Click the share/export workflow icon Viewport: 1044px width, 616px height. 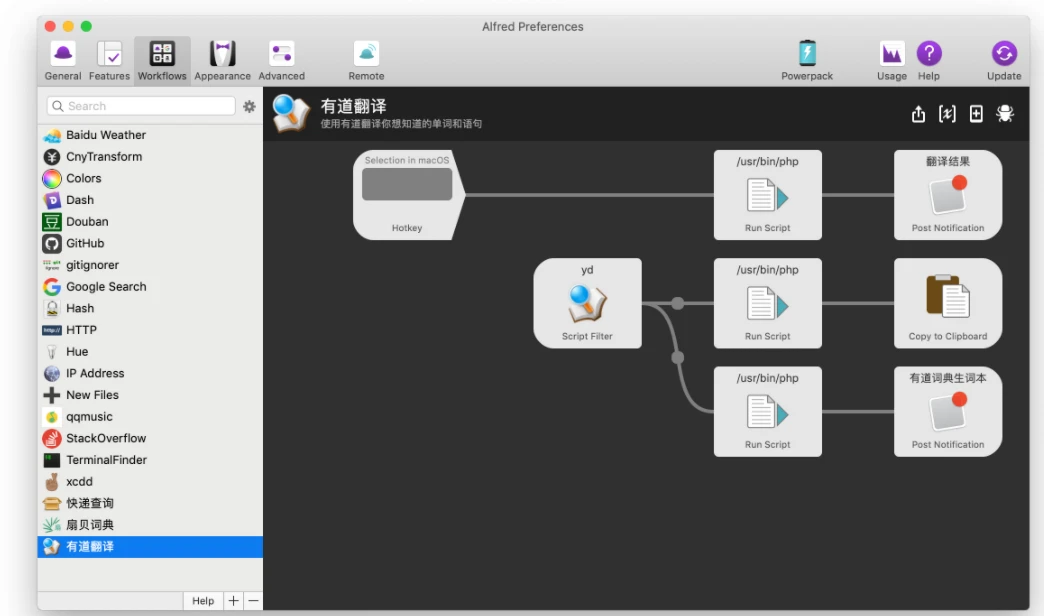(918, 114)
